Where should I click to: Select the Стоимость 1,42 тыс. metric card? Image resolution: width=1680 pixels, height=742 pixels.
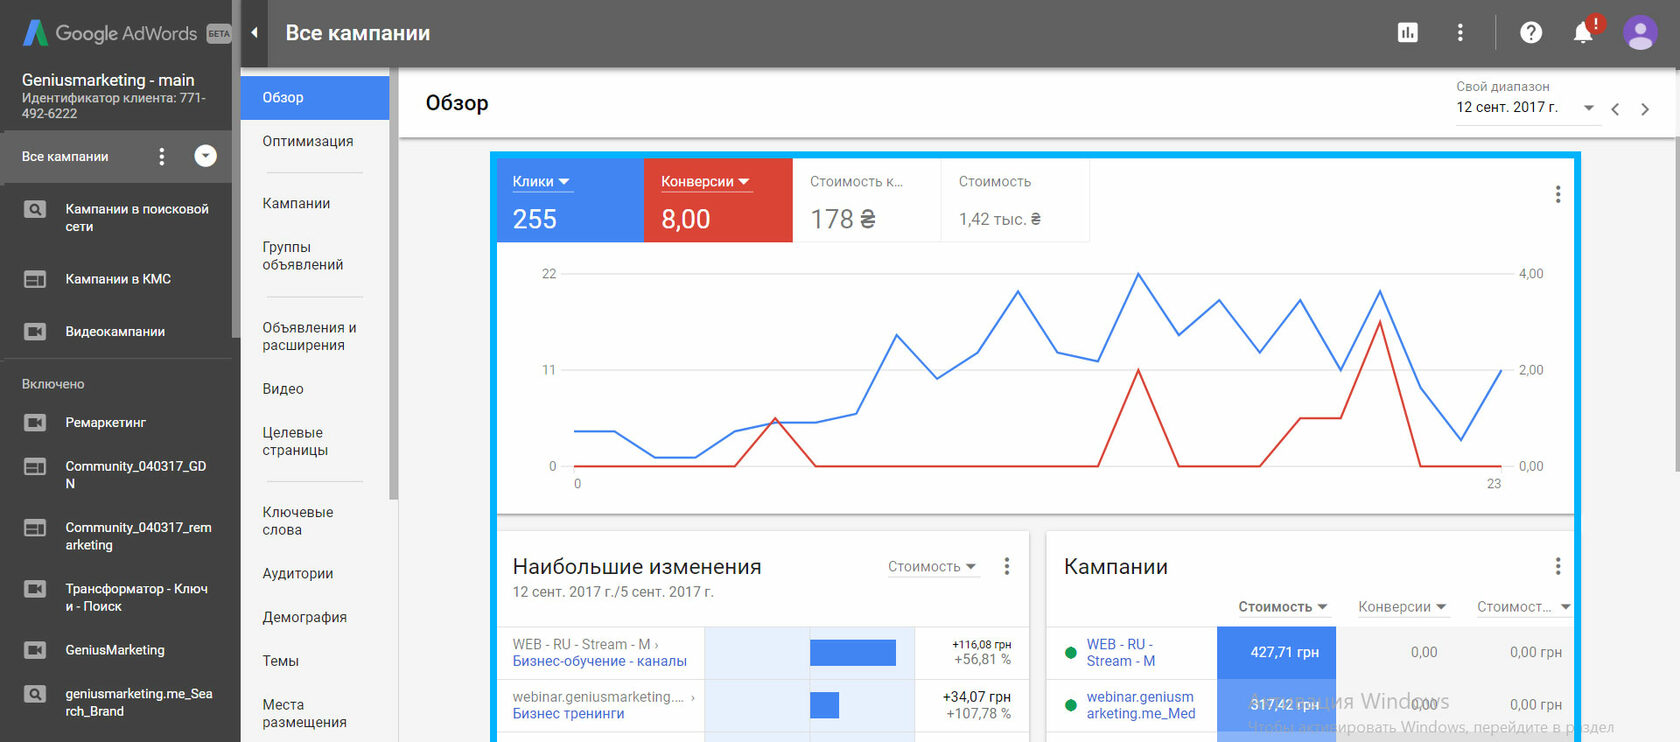[x=1015, y=200]
